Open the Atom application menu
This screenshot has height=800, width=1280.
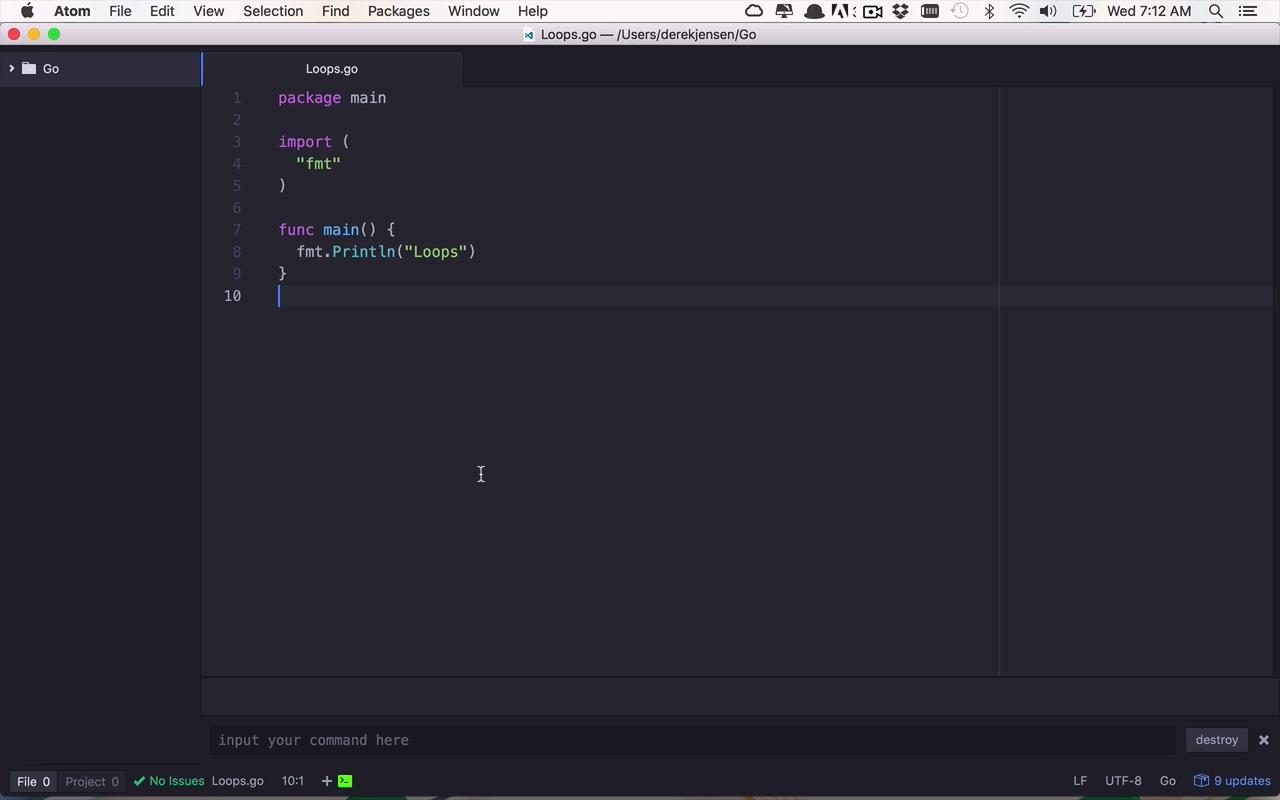pyautogui.click(x=72, y=11)
